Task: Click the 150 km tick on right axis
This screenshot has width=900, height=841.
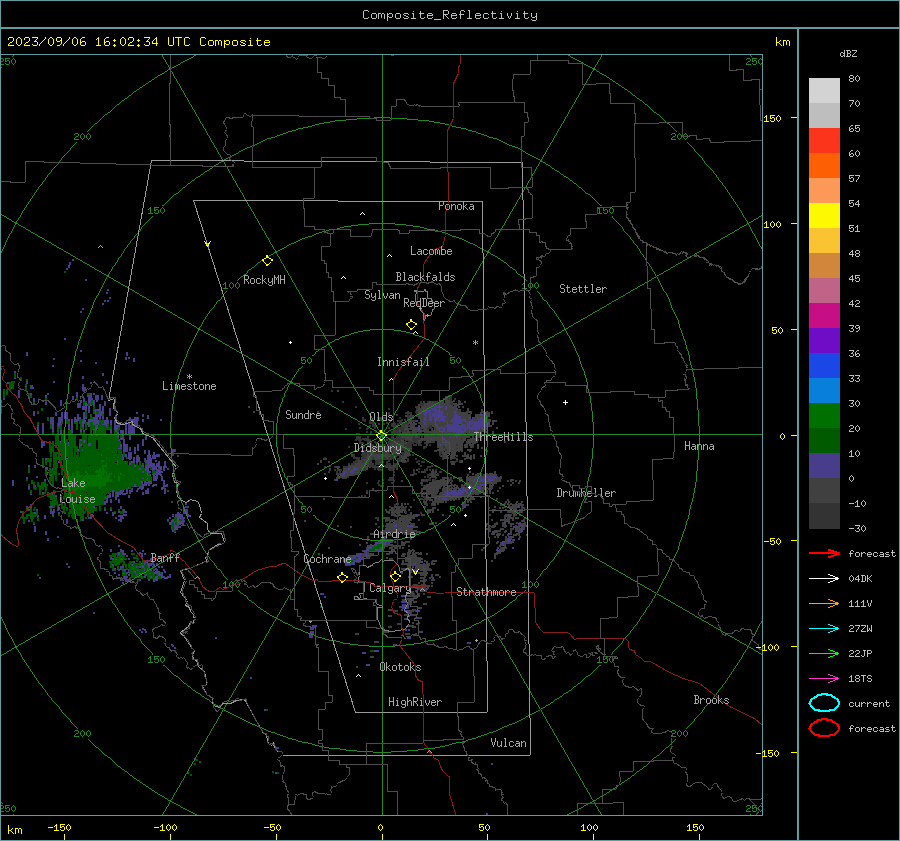Action: pos(773,118)
